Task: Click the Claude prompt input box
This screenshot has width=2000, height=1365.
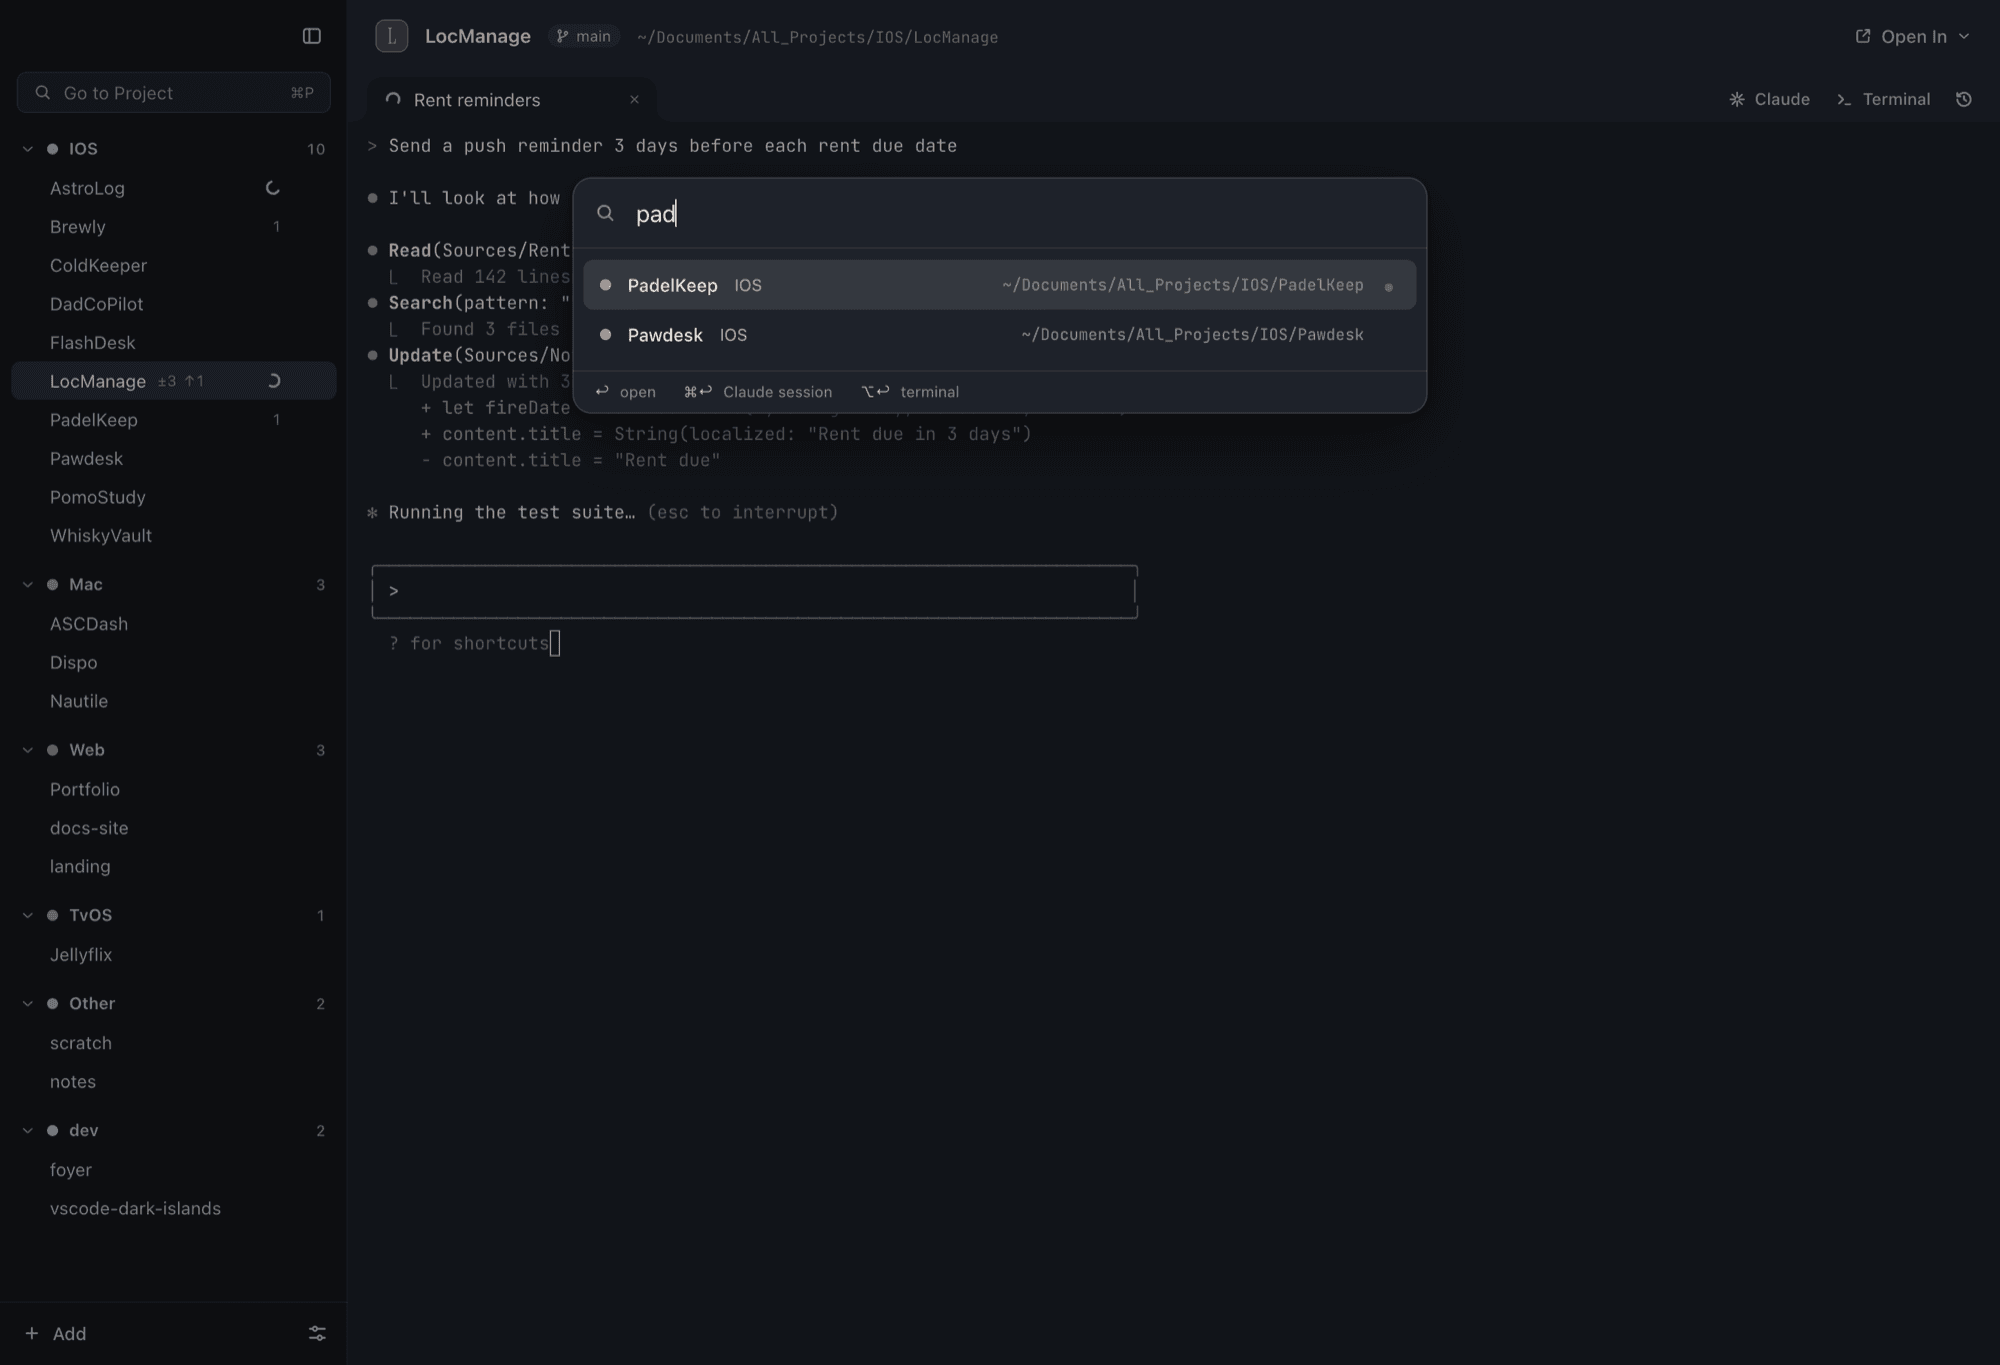Action: (755, 591)
